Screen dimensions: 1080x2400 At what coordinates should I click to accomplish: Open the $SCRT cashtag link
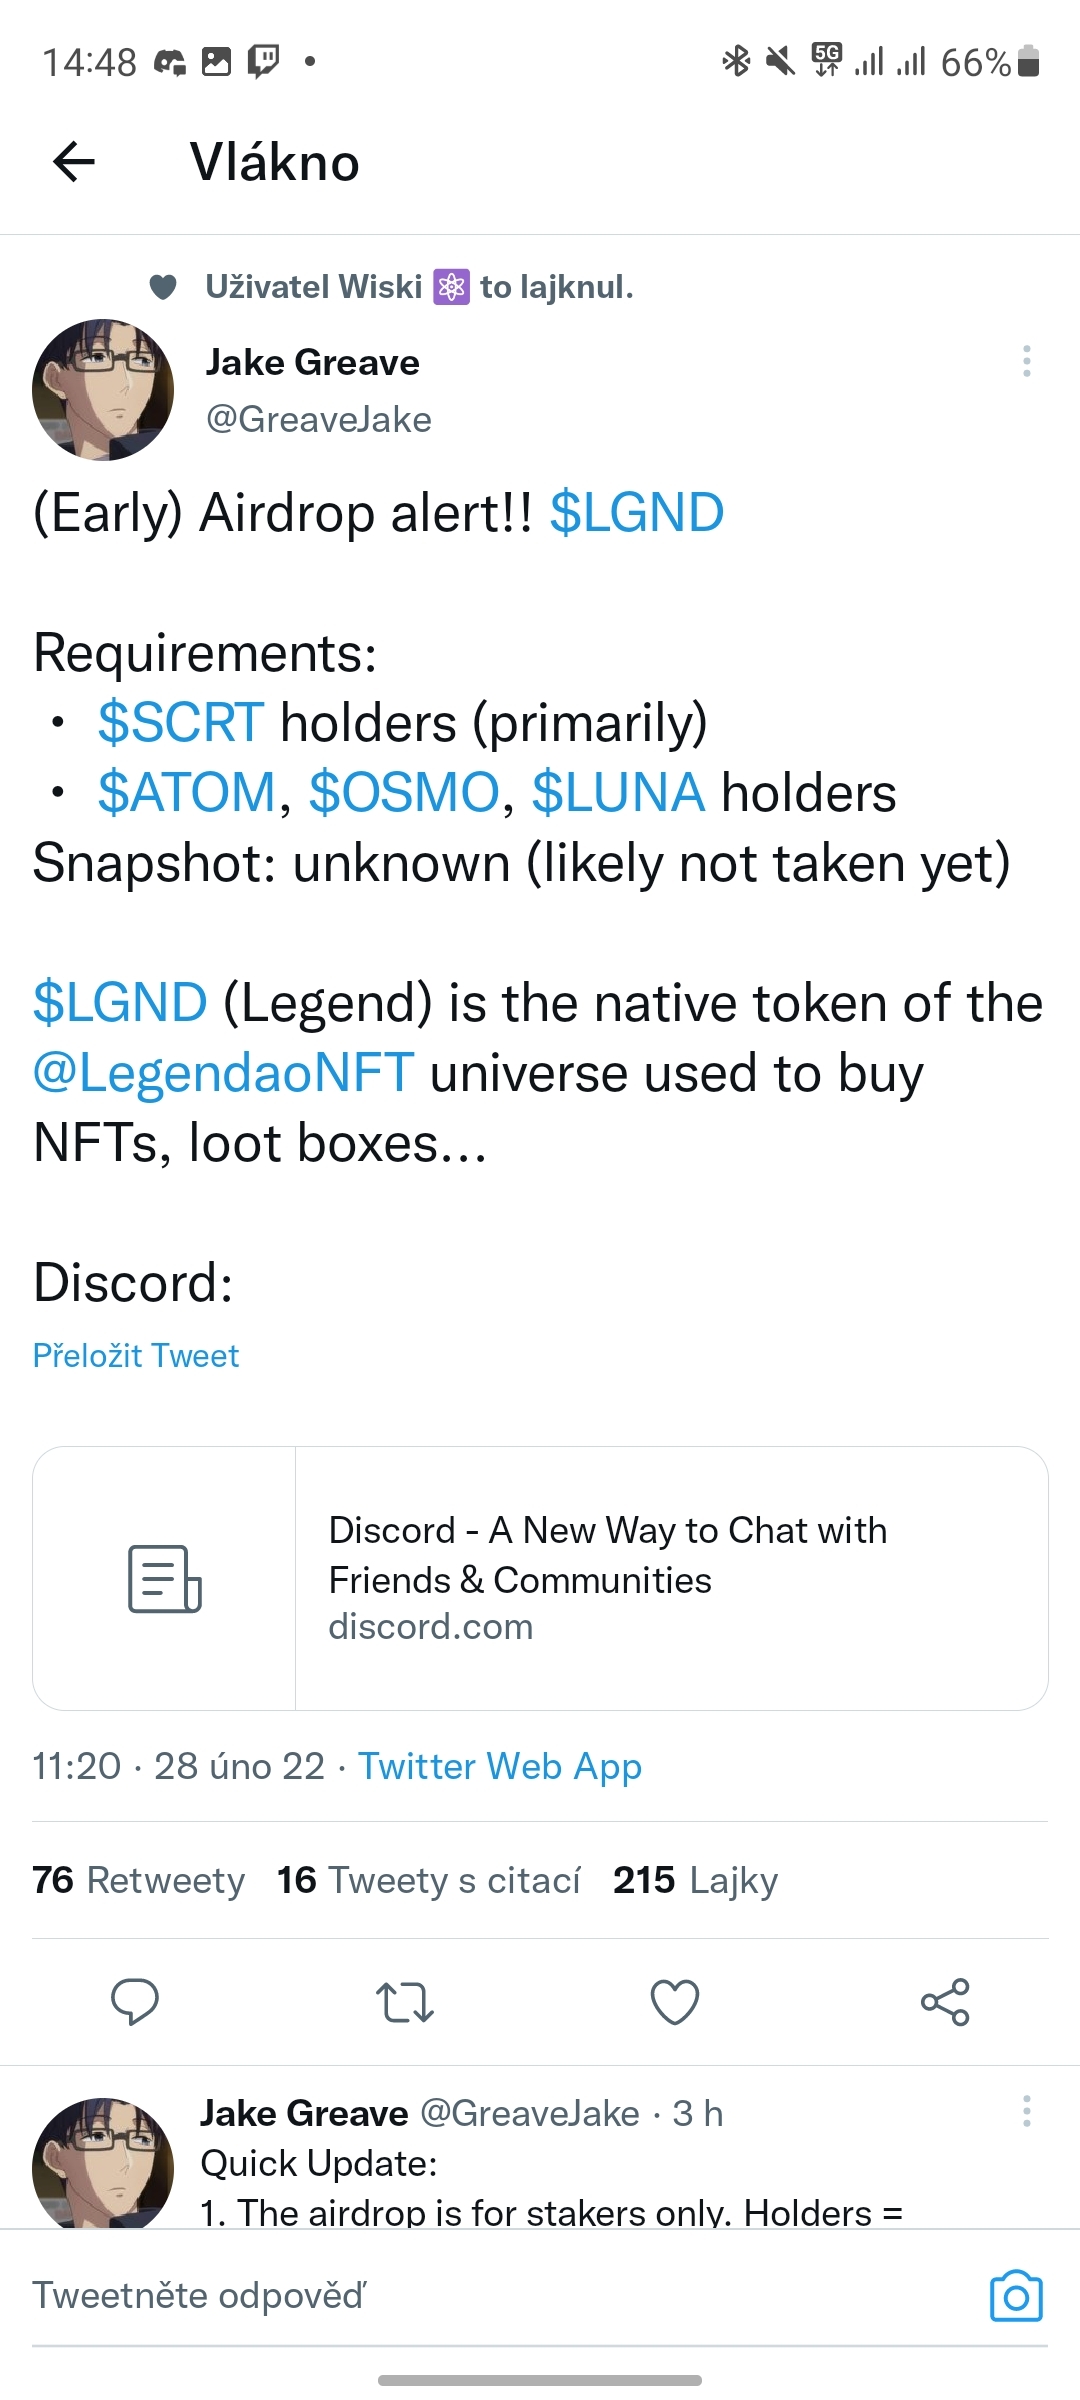click(180, 722)
